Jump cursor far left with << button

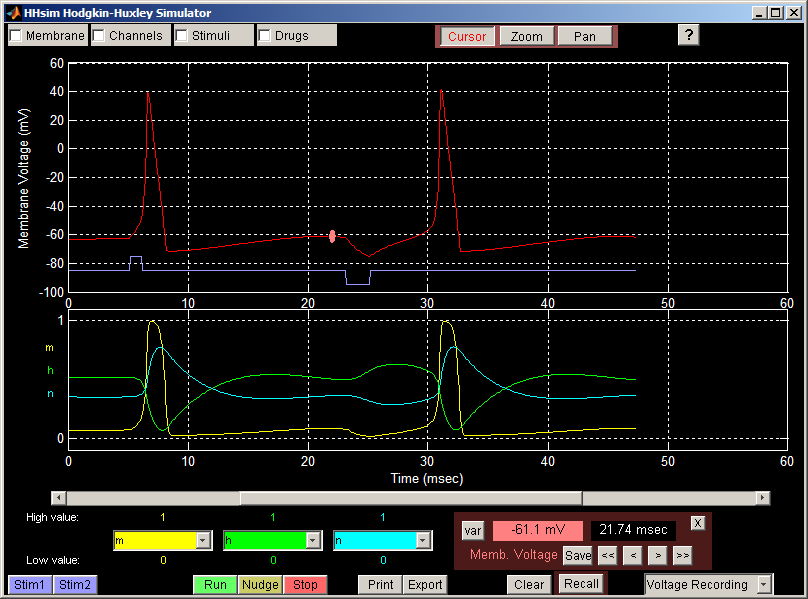tap(608, 555)
